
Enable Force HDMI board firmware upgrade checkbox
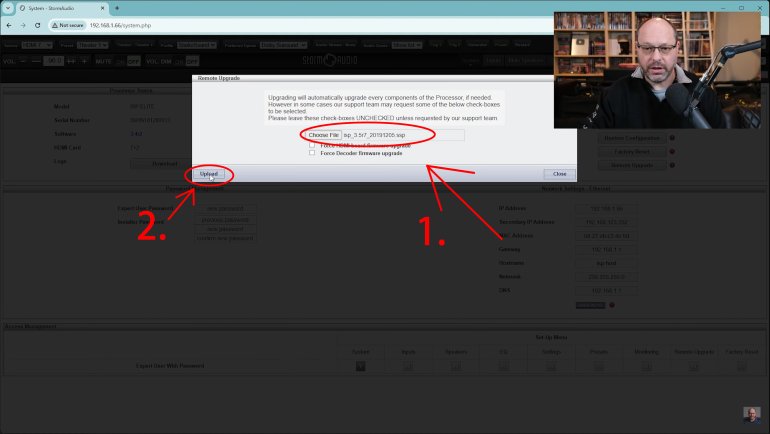pos(312,145)
